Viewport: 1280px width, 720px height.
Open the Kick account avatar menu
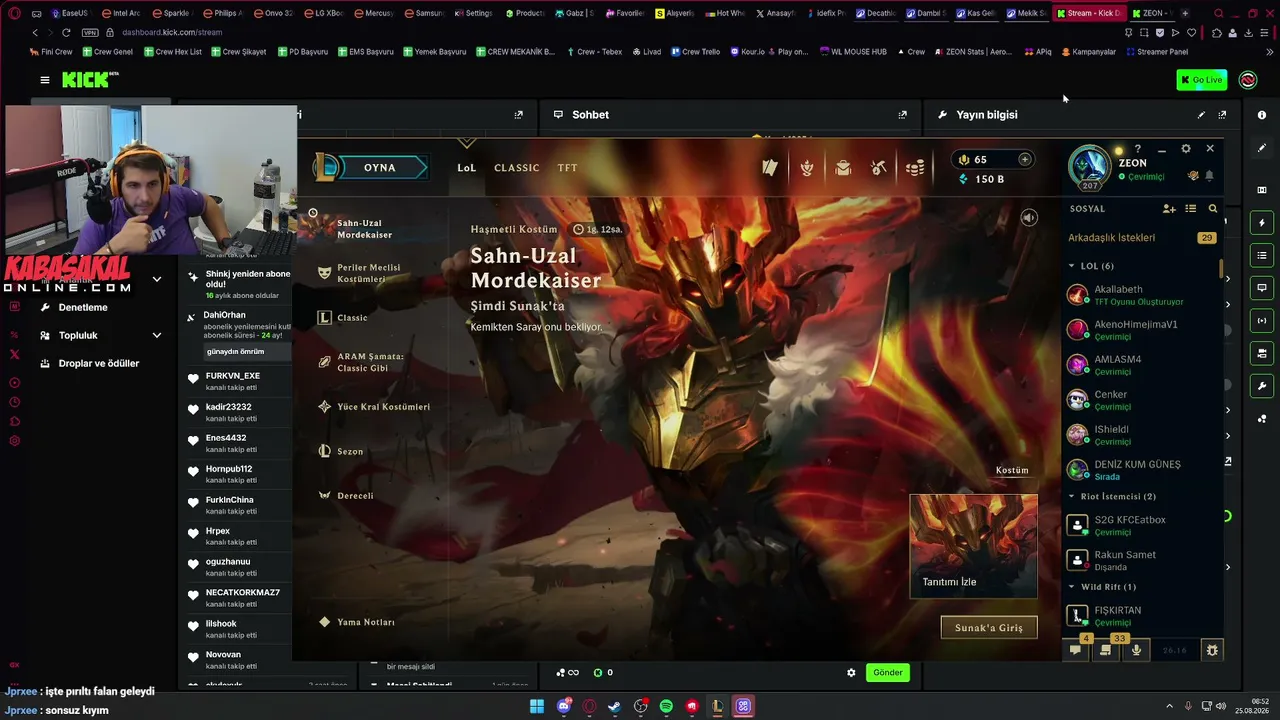click(1248, 80)
